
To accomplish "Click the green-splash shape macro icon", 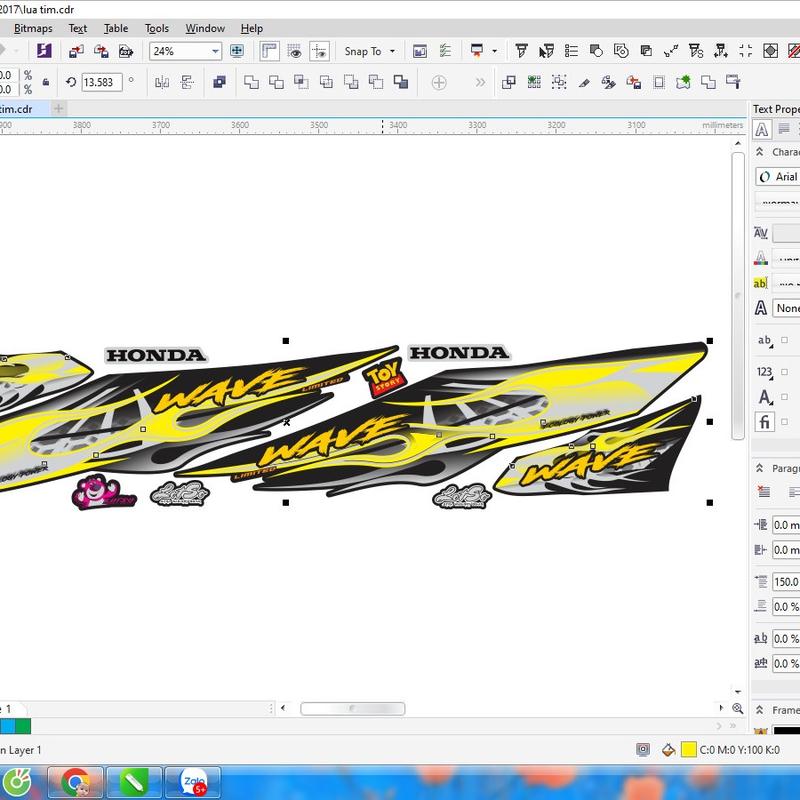I will (x=683, y=82).
